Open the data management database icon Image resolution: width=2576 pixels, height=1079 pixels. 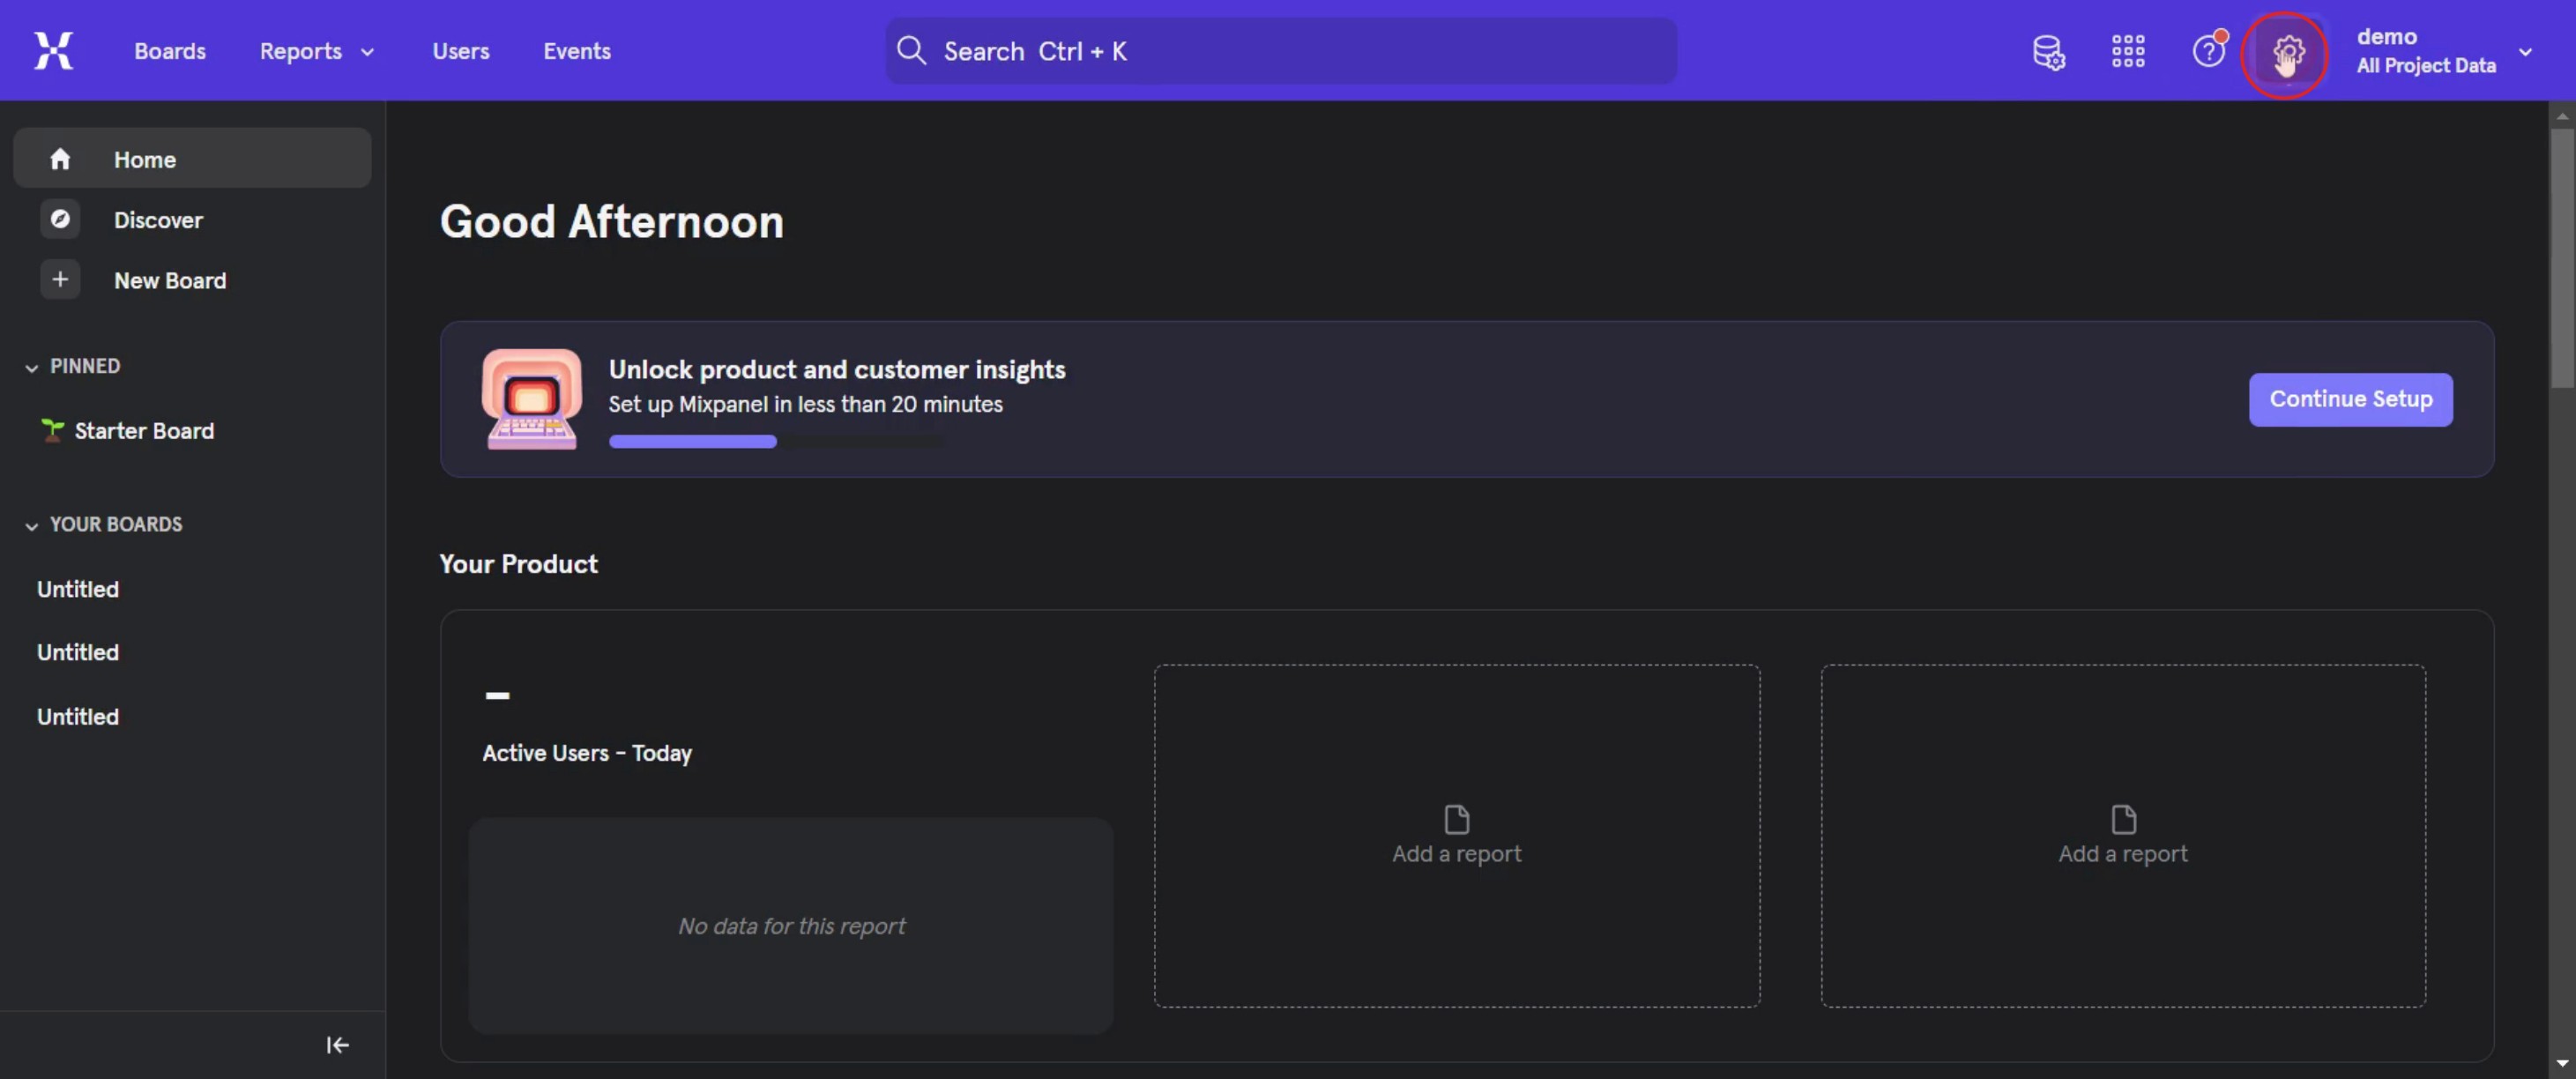(2047, 52)
